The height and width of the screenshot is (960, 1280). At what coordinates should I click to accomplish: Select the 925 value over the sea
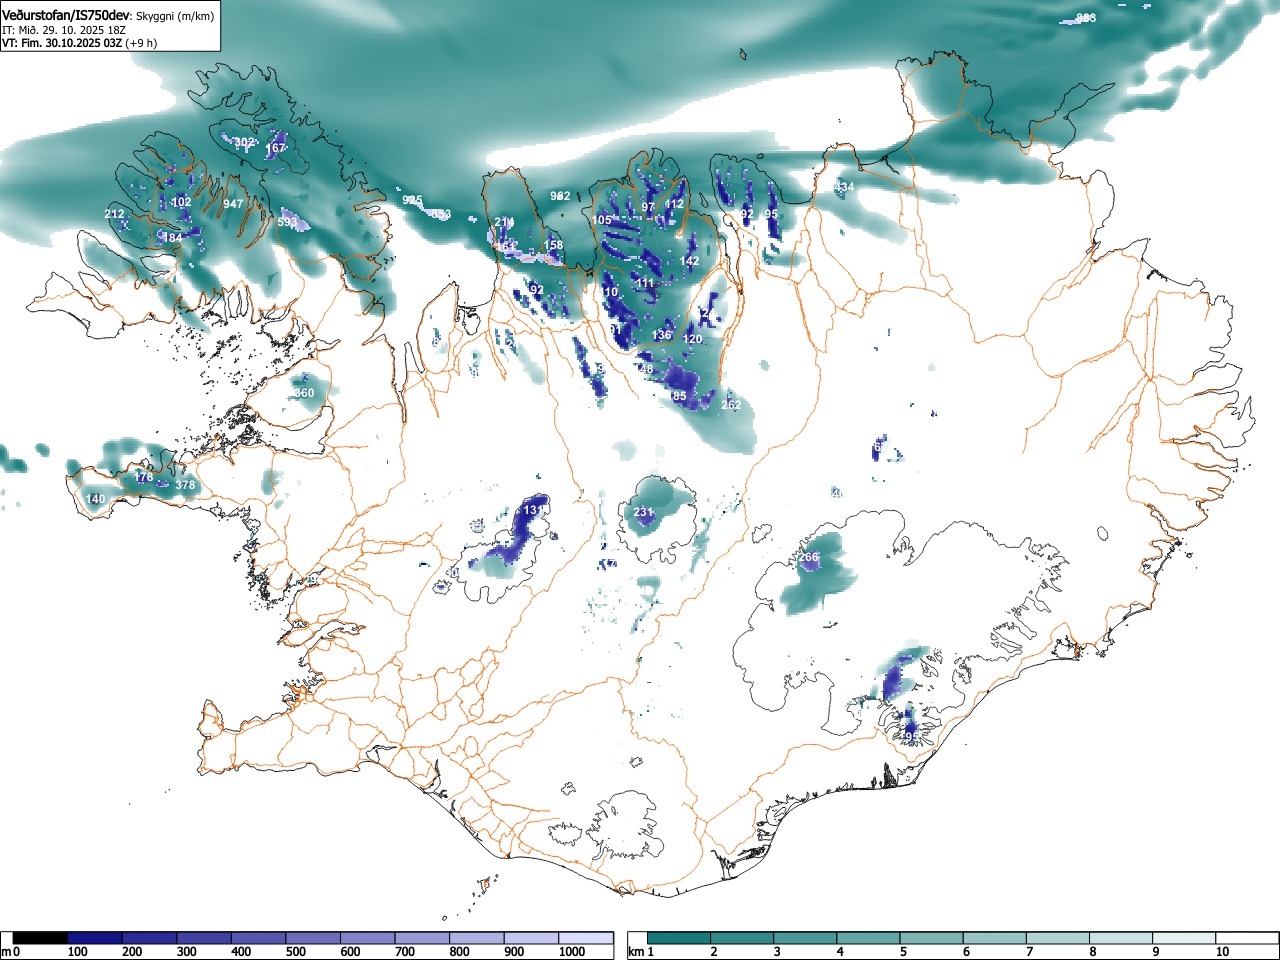(x=412, y=201)
